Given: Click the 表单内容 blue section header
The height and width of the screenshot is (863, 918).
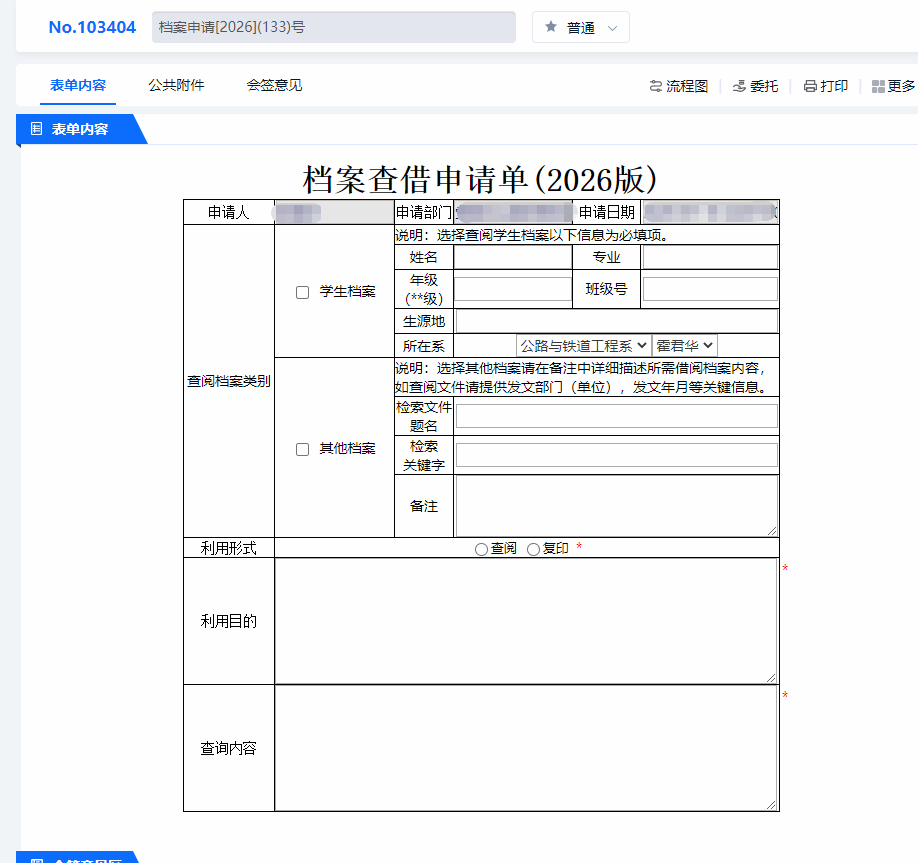Looking at the screenshot, I should [80, 129].
